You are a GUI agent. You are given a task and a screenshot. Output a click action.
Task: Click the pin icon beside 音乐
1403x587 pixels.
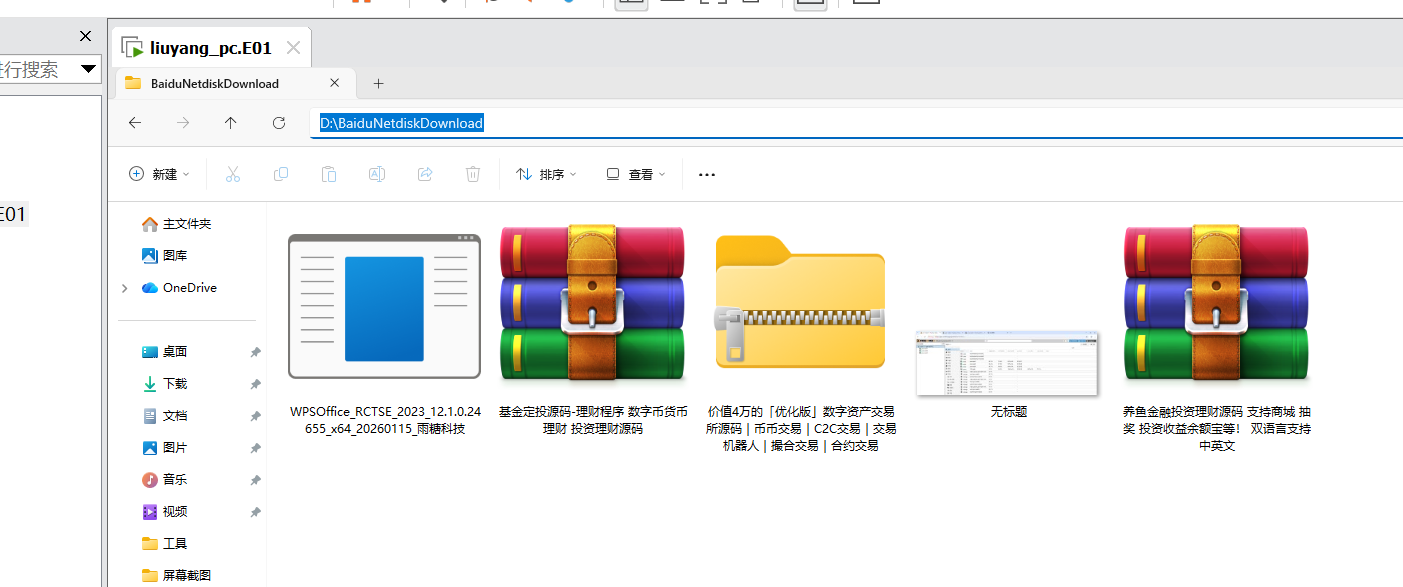[x=255, y=480]
